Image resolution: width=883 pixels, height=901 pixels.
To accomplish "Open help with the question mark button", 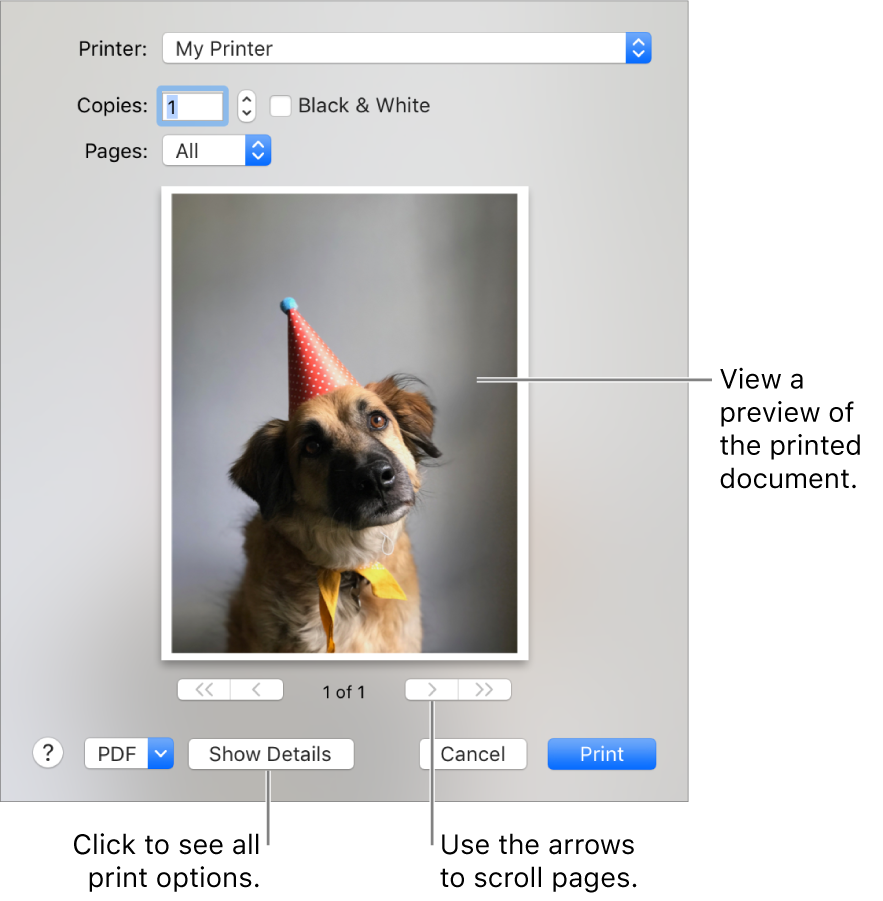I will click(48, 753).
